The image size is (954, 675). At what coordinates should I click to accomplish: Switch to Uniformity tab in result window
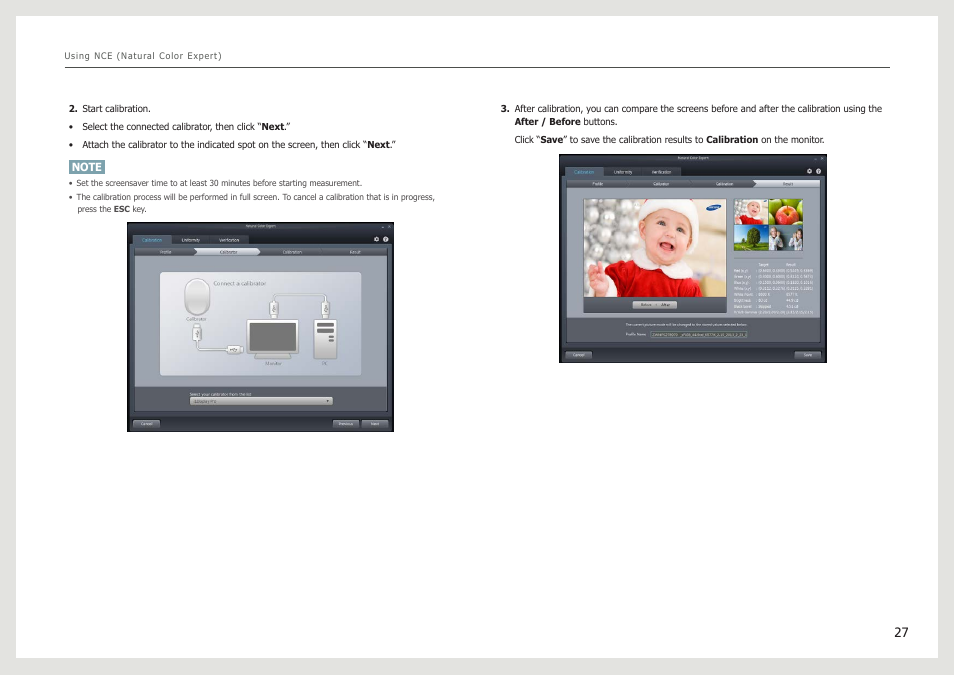pyautogui.click(x=622, y=172)
